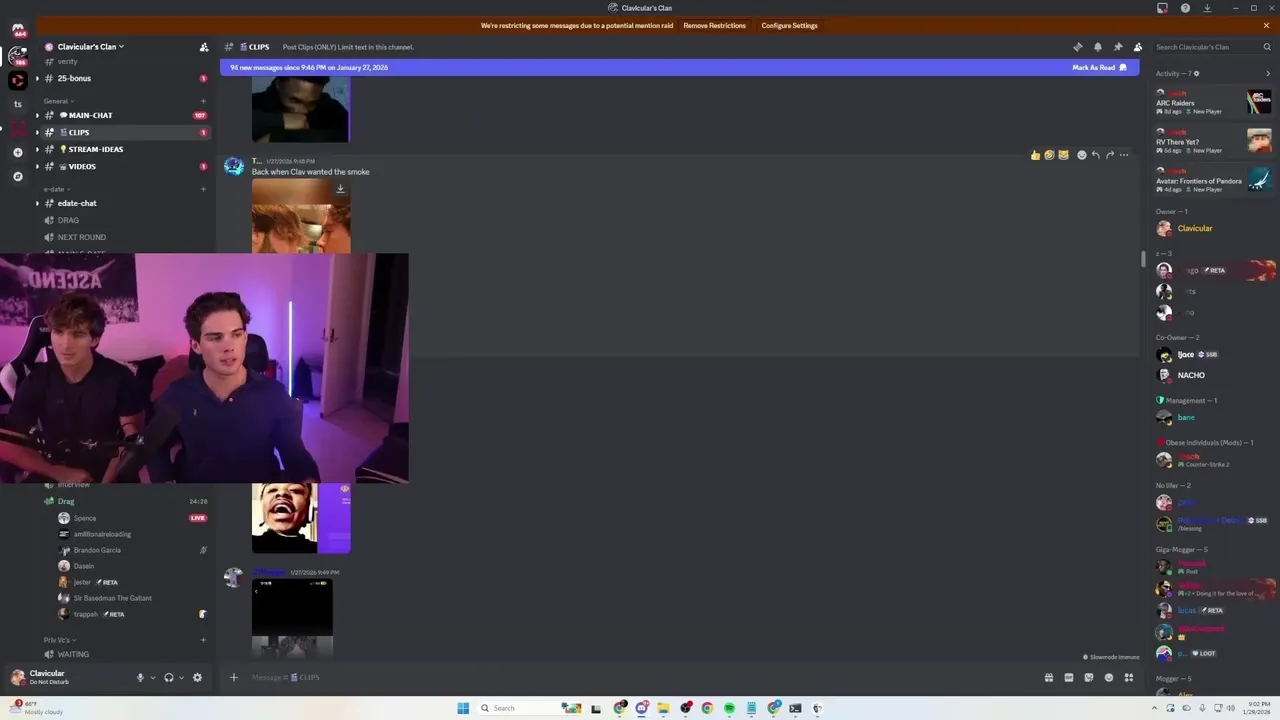Click search magnifier in Search Clavicular's Clan
The width and height of the screenshot is (1280, 720).
1266,47
